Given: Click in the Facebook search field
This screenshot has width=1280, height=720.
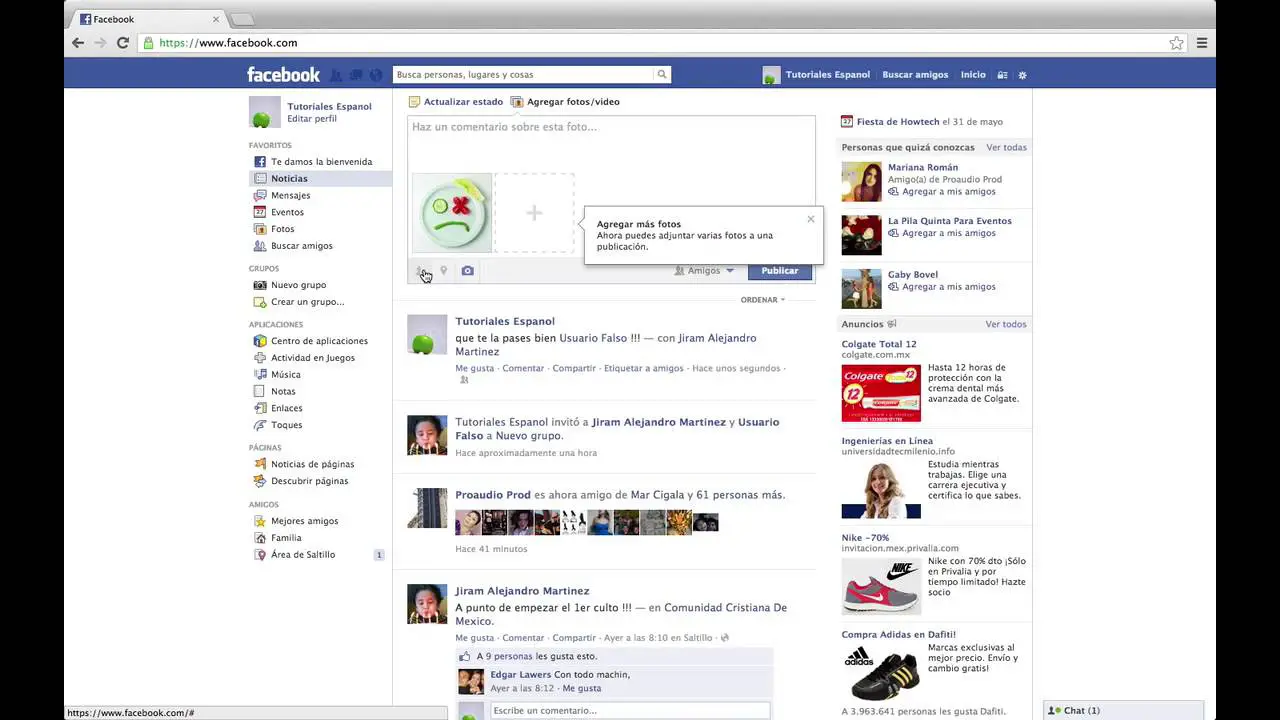Looking at the screenshot, I should pos(524,75).
